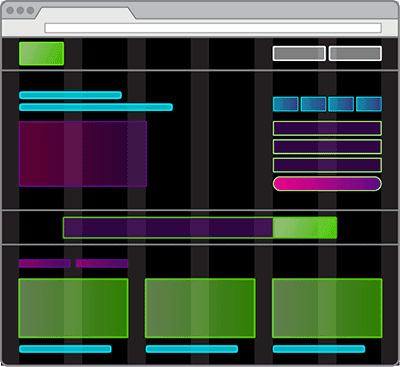The image size is (400, 367).
Task: Click the second purple form field
Action: [x=327, y=147]
